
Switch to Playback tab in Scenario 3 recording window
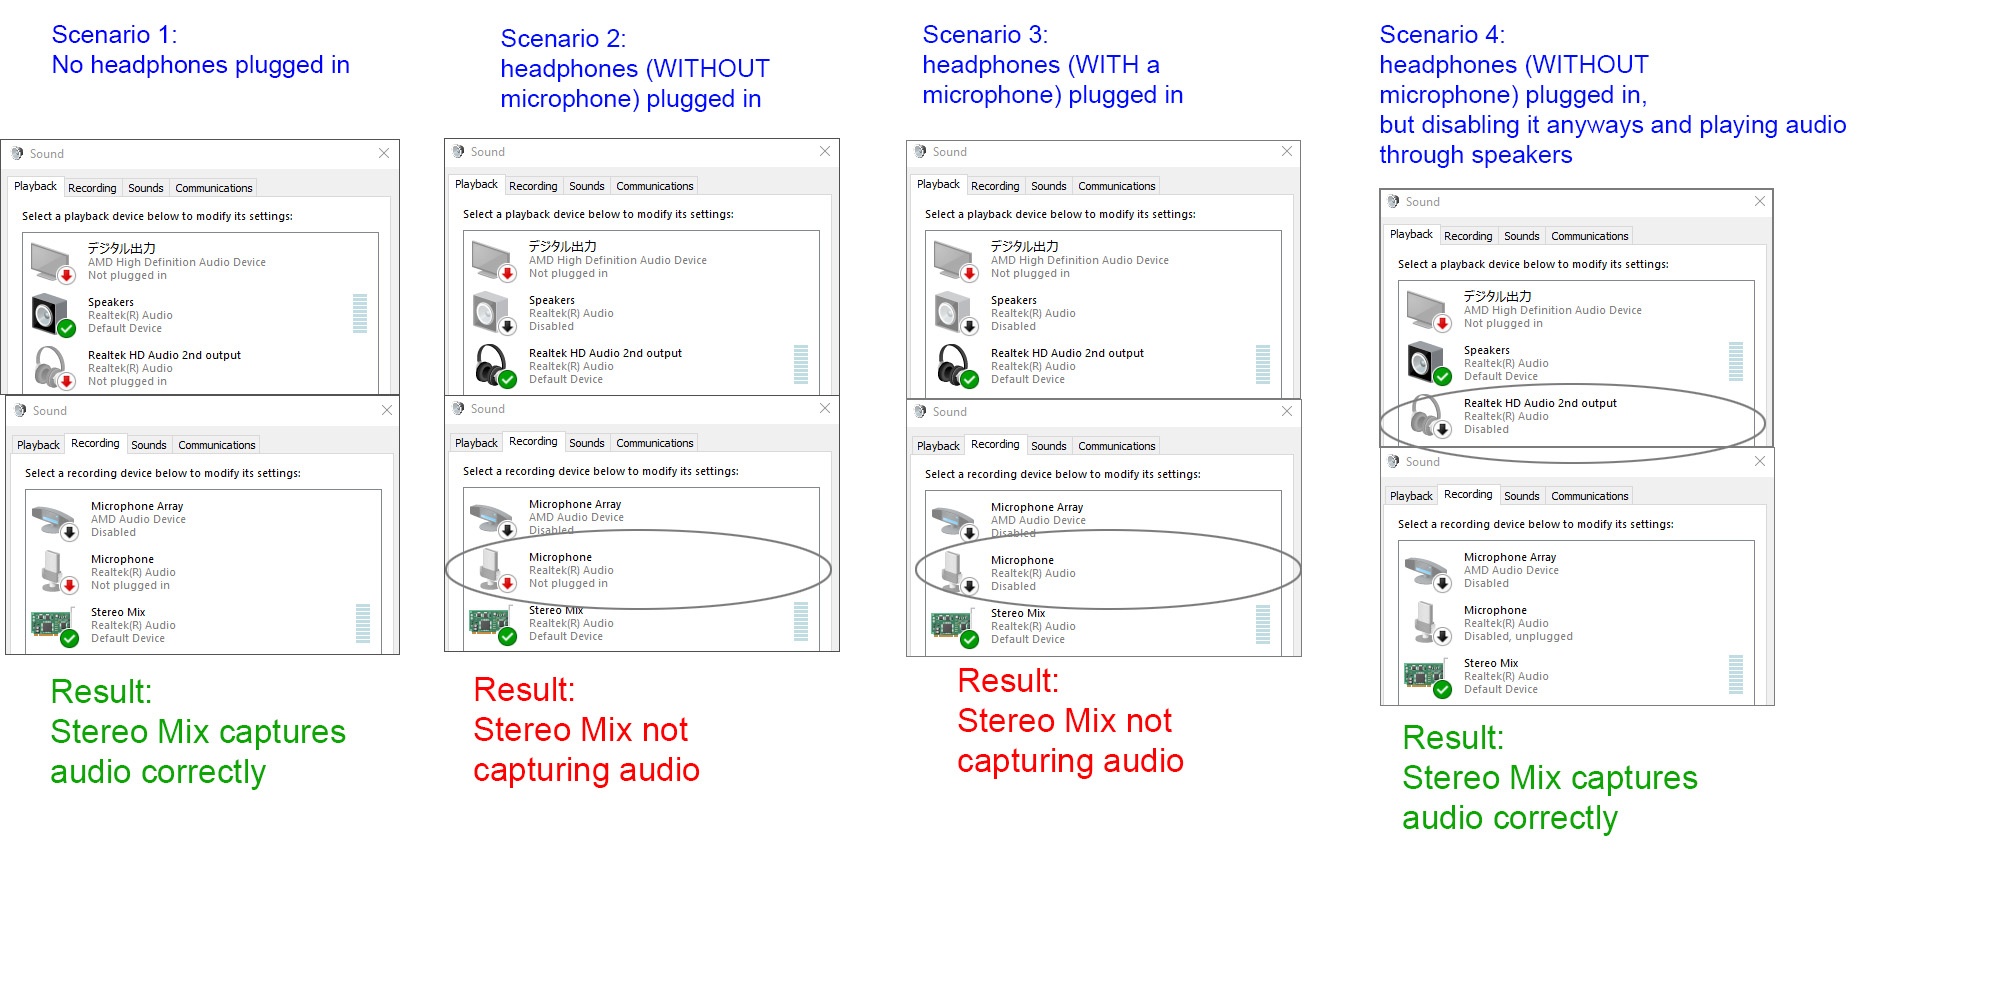pos(938,446)
